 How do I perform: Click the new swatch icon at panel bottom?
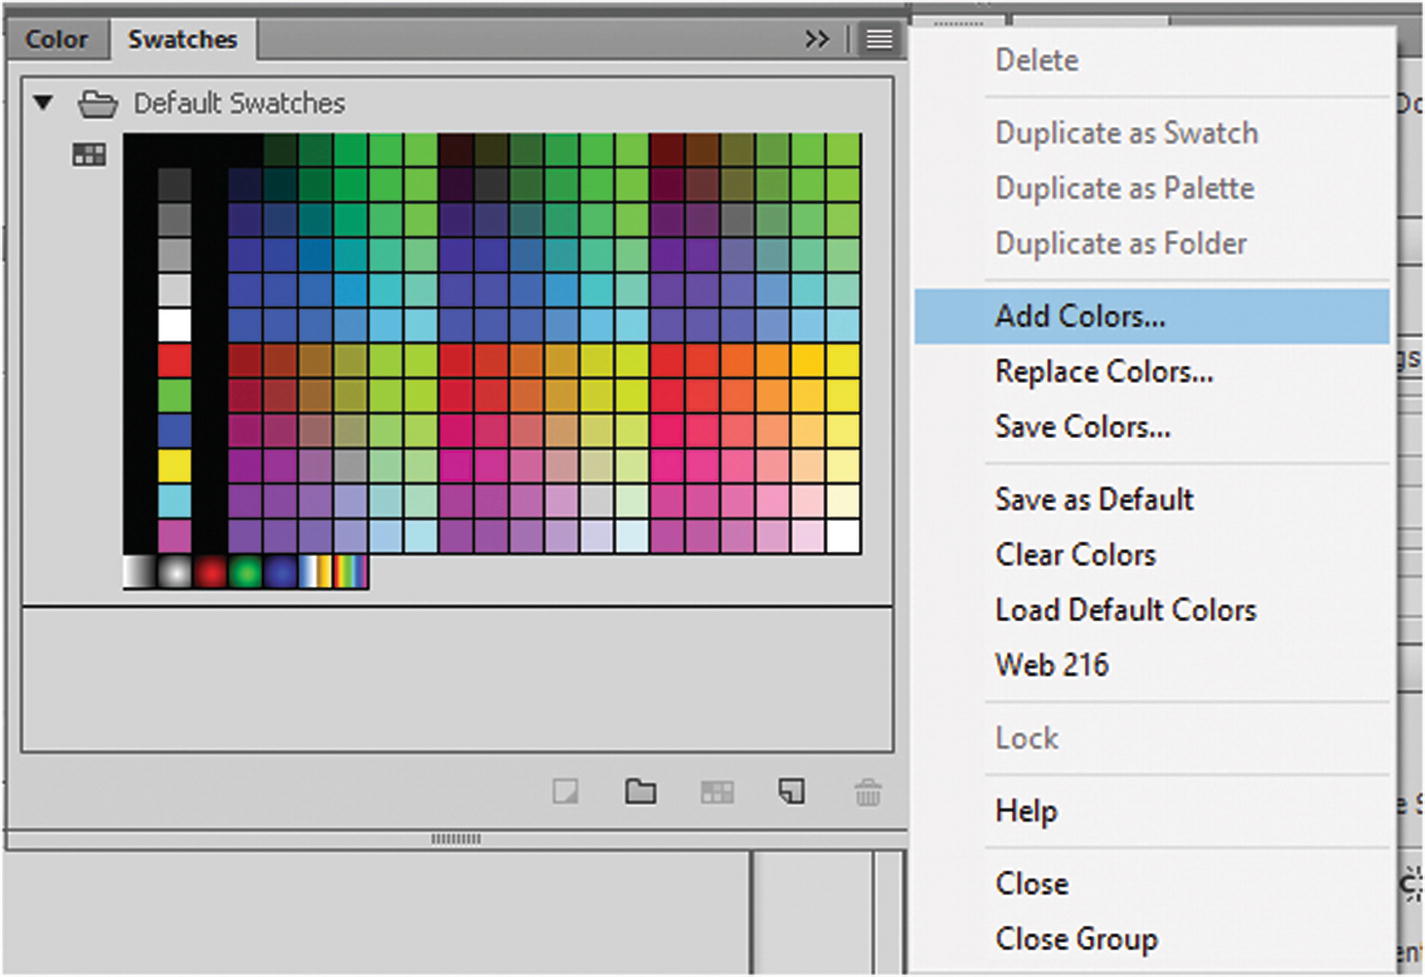tap(565, 793)
